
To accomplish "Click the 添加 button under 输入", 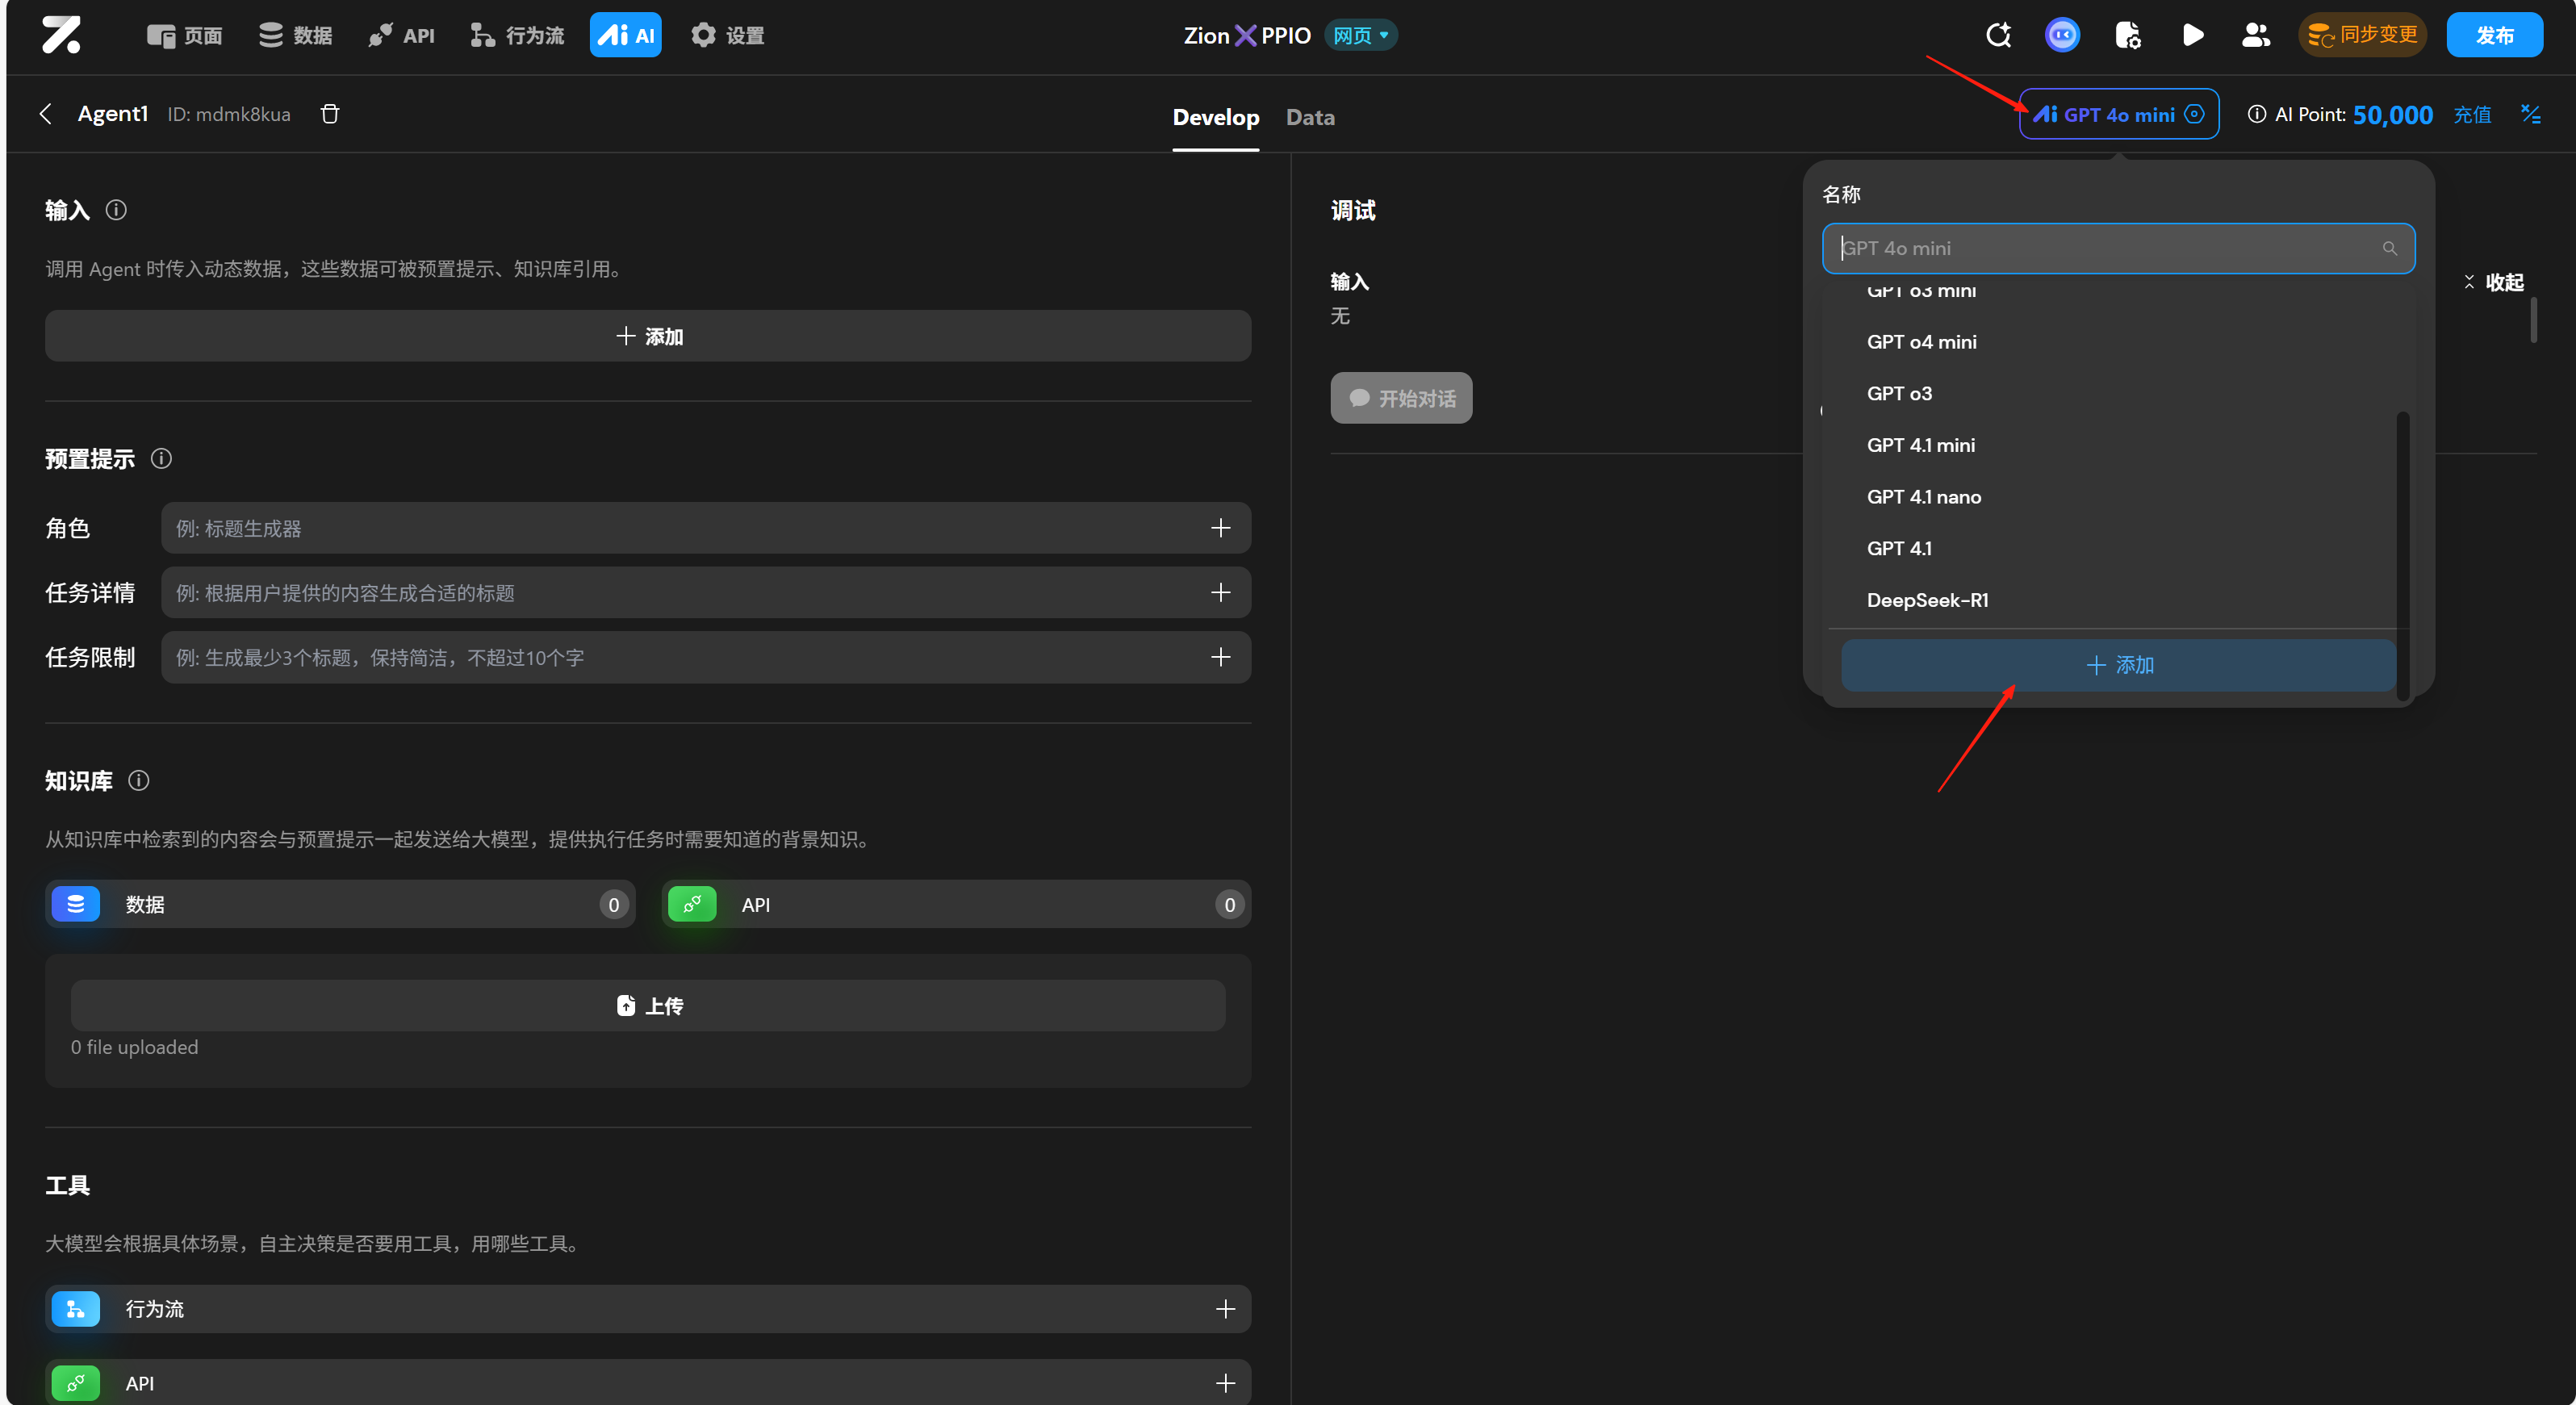I will (x=648, y=336).
